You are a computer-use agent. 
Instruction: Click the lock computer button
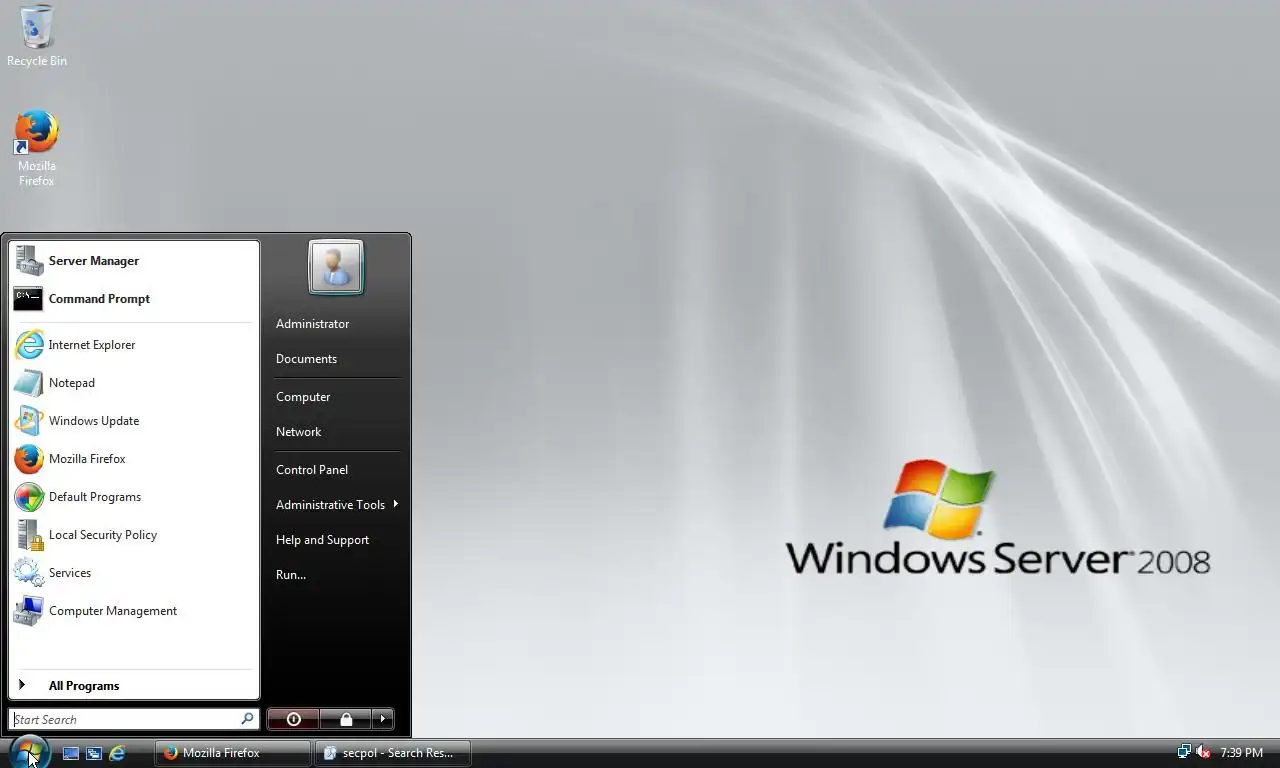[346, 719]
